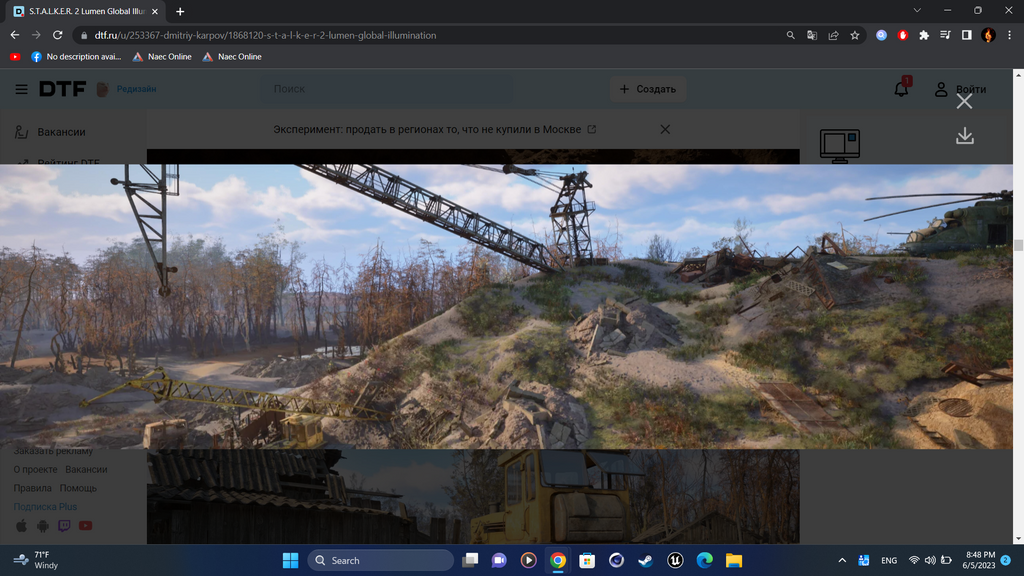This screenshot has height=576, width=1024.
Task: Download the image with the download arrow
Action: coord(965,136)
